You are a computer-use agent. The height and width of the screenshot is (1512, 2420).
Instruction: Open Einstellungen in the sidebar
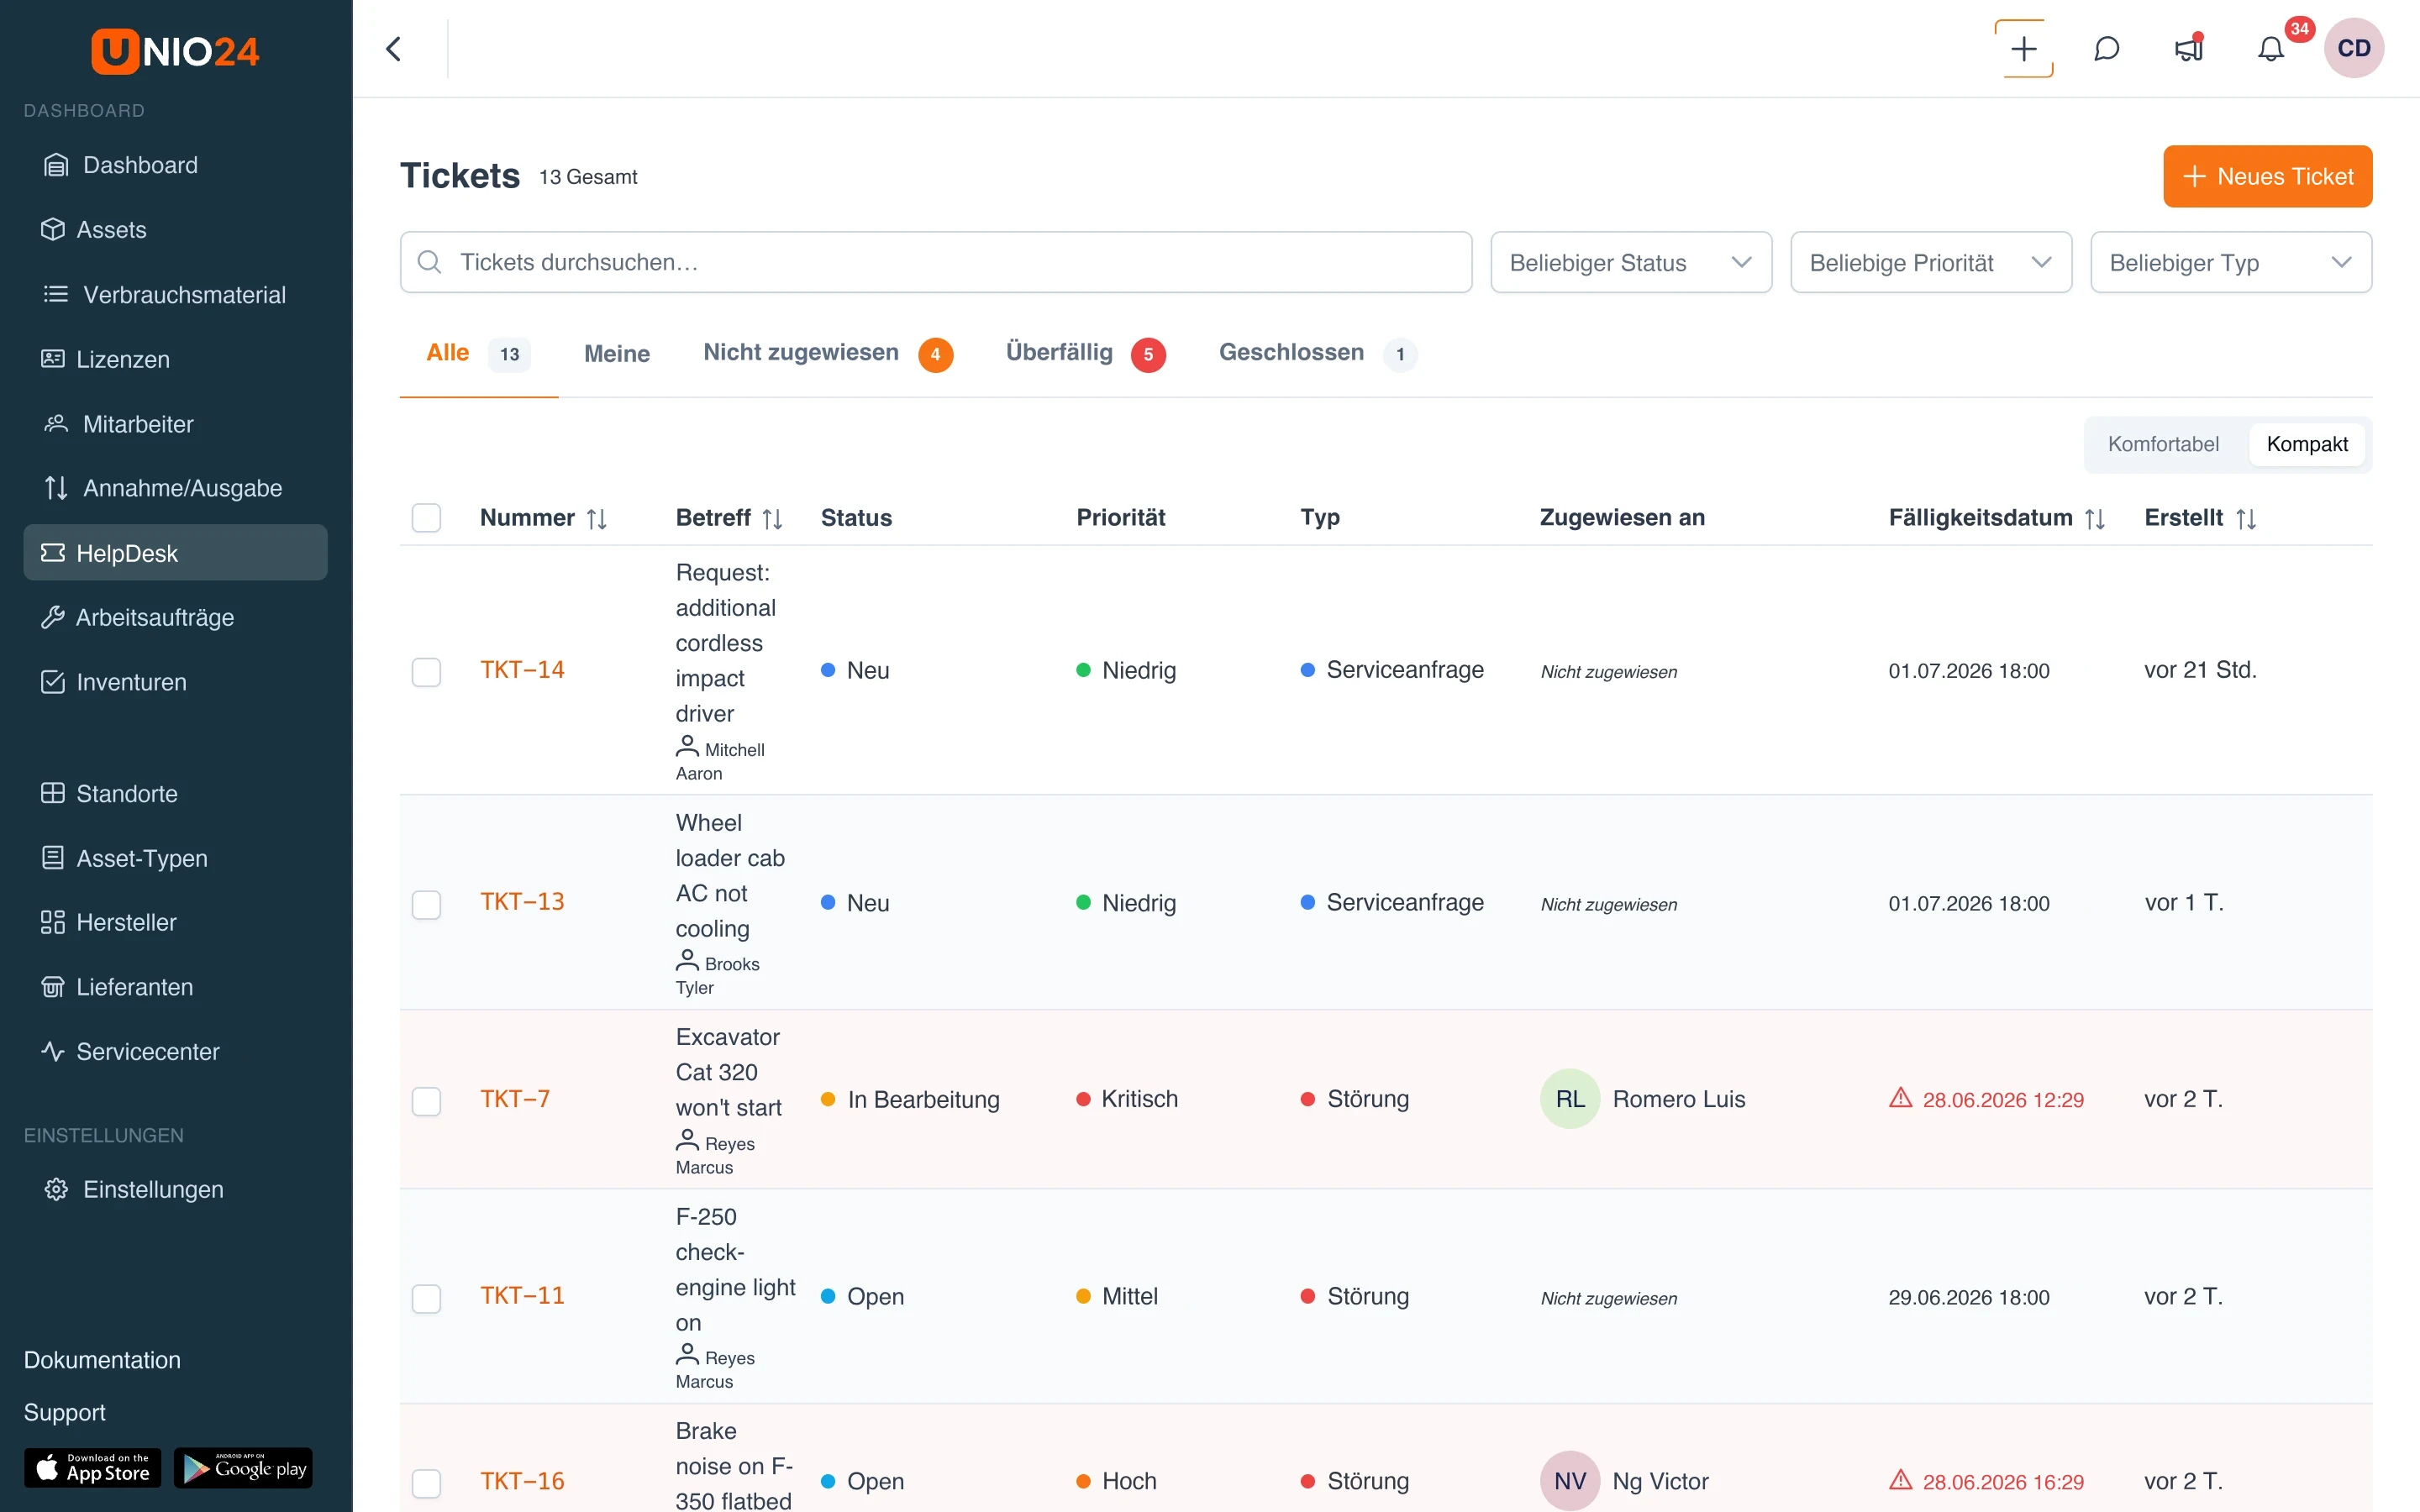click(x=175, y=1189)
